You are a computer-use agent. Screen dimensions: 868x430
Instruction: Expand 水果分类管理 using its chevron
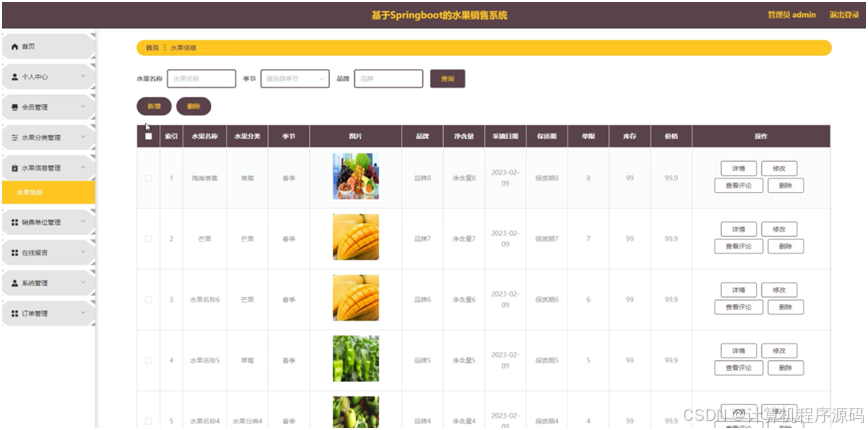[83, 137]
